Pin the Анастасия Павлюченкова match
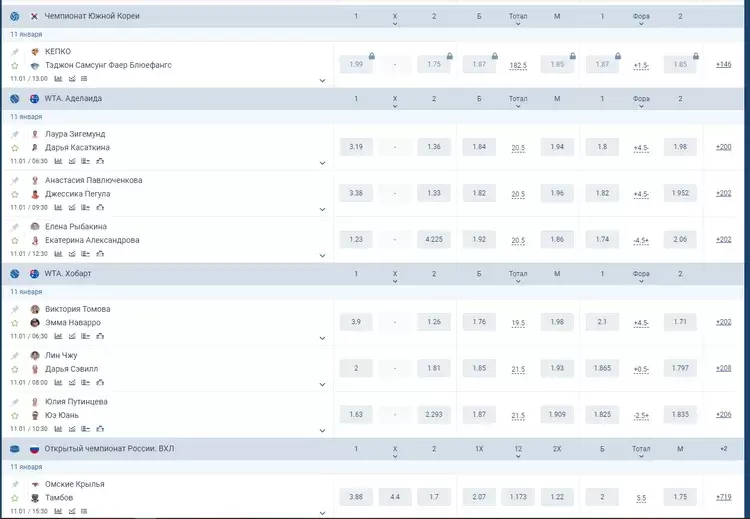The width and height of the screenshot is (750, 519). 15,180
